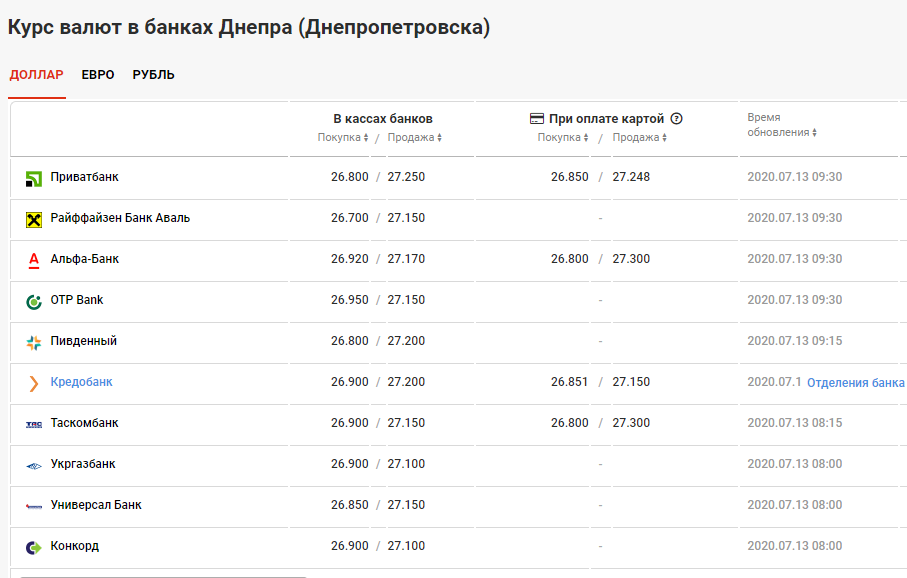Click the В кассах банков header

(383, 119)
